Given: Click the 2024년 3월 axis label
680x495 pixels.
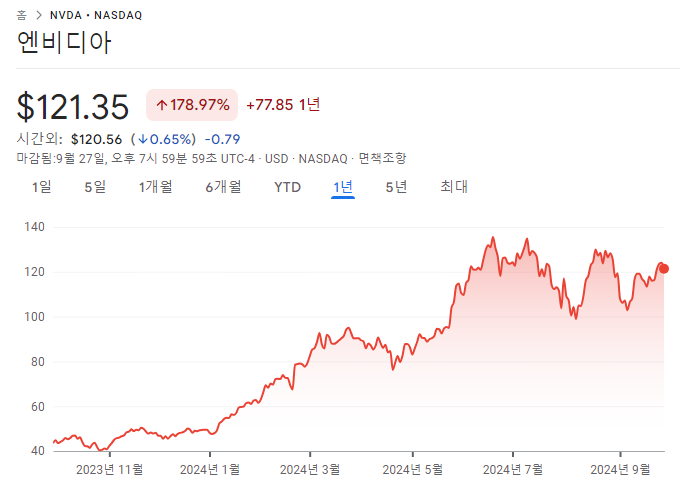Looking at the screenshot, I should 310,469.
